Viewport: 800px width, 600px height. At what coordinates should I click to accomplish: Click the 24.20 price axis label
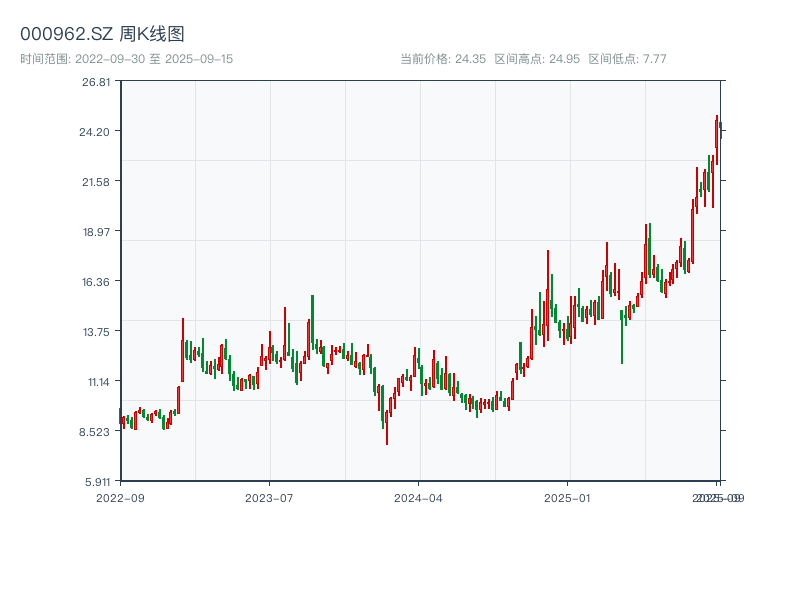(96, 132)
